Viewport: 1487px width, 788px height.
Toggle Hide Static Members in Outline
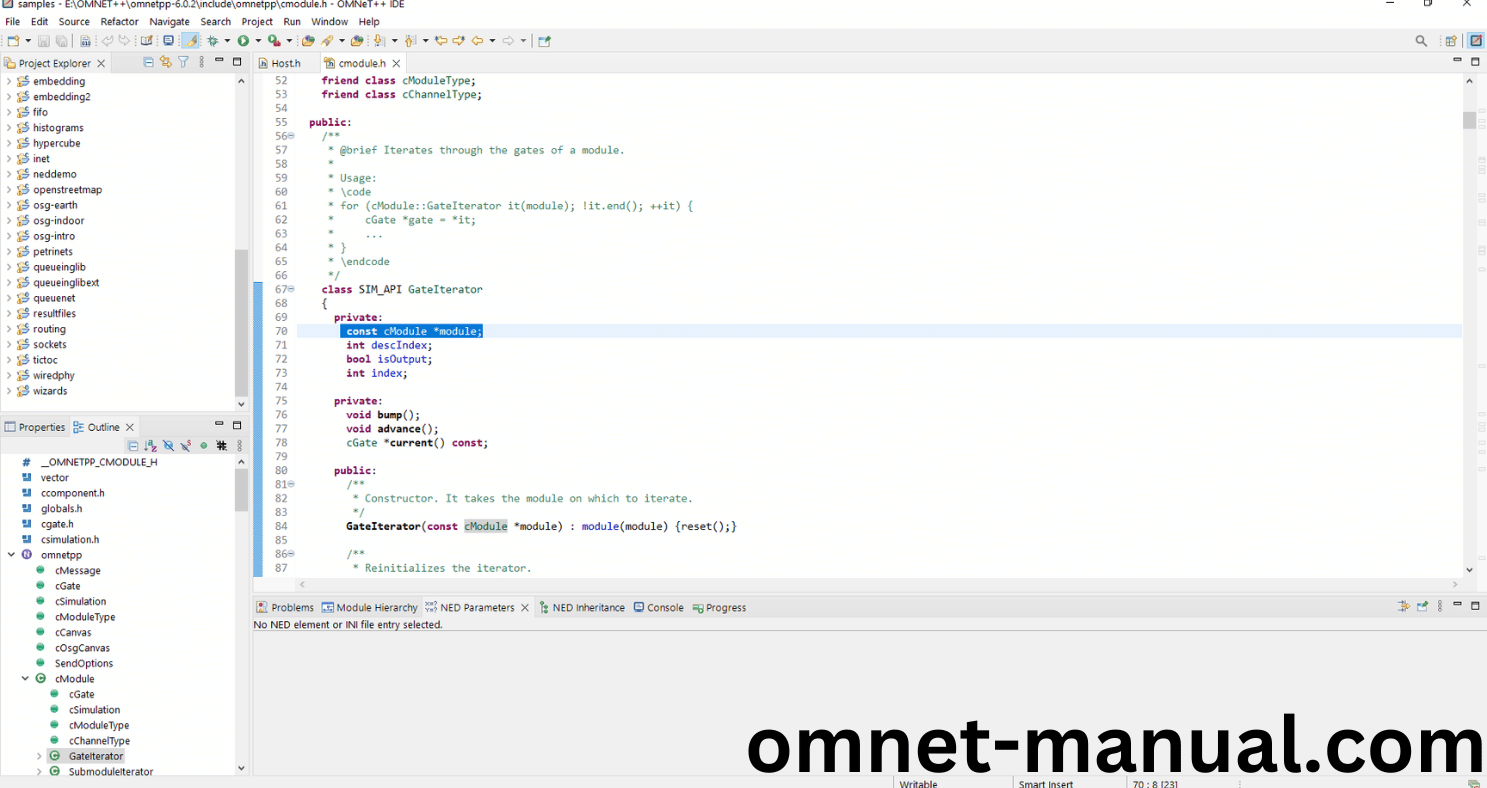pyautogui.click(x=186, y=446)
